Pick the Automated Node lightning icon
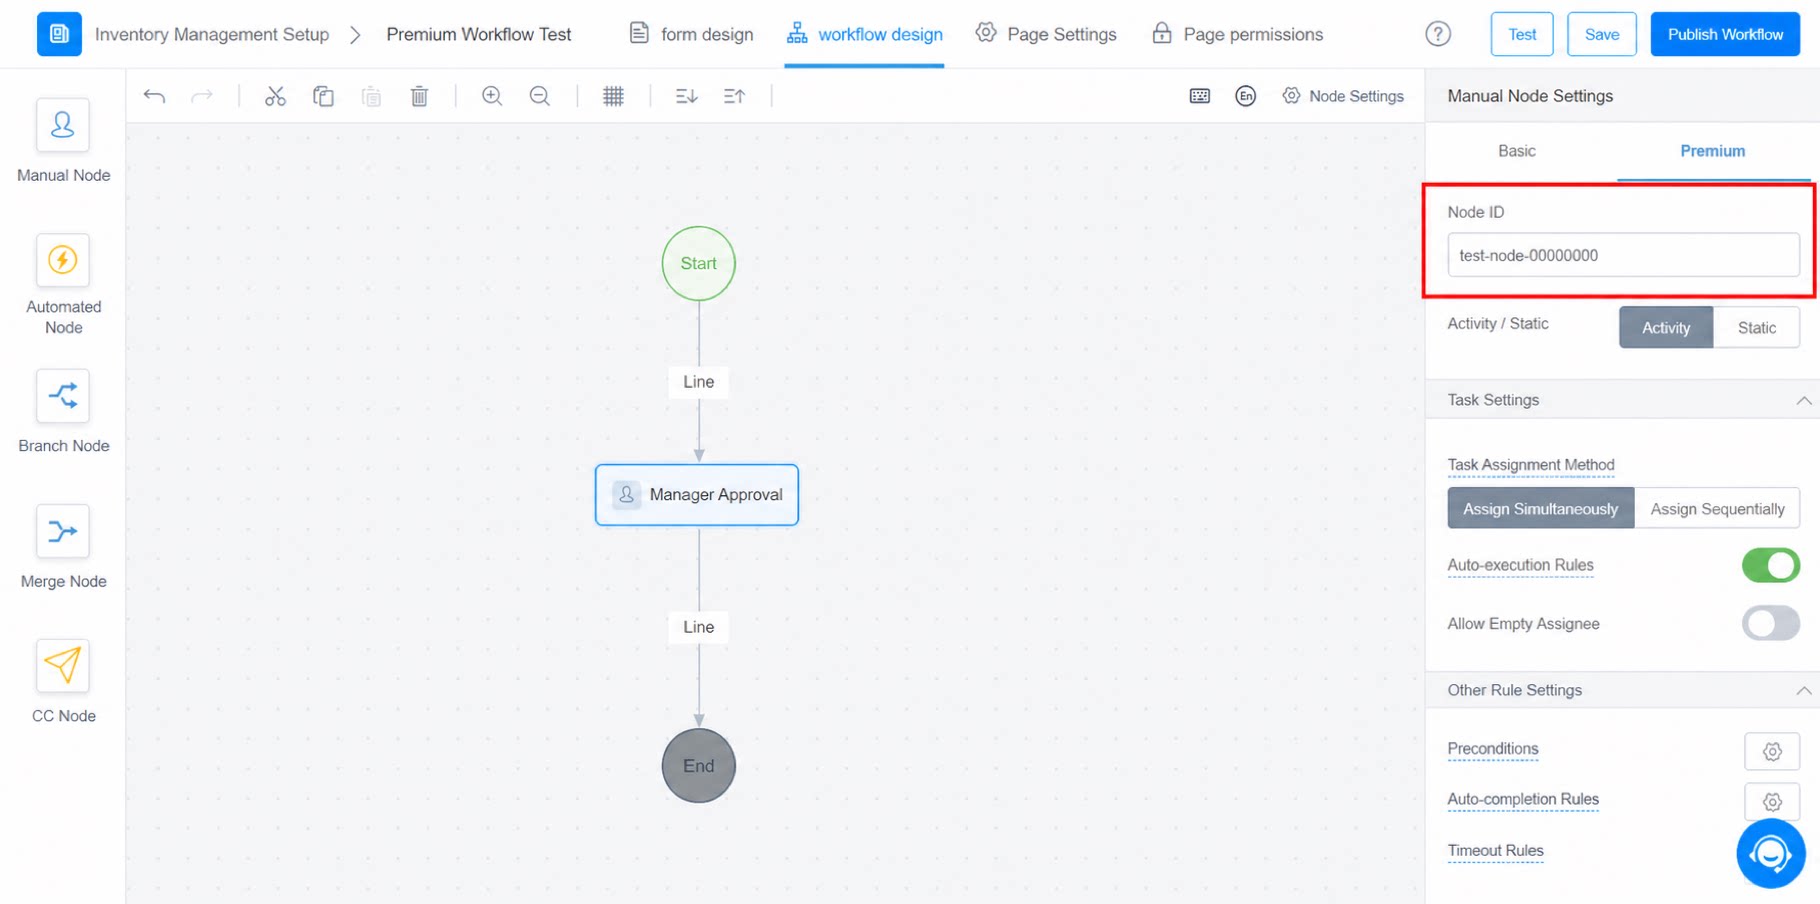 pos(63,260)
